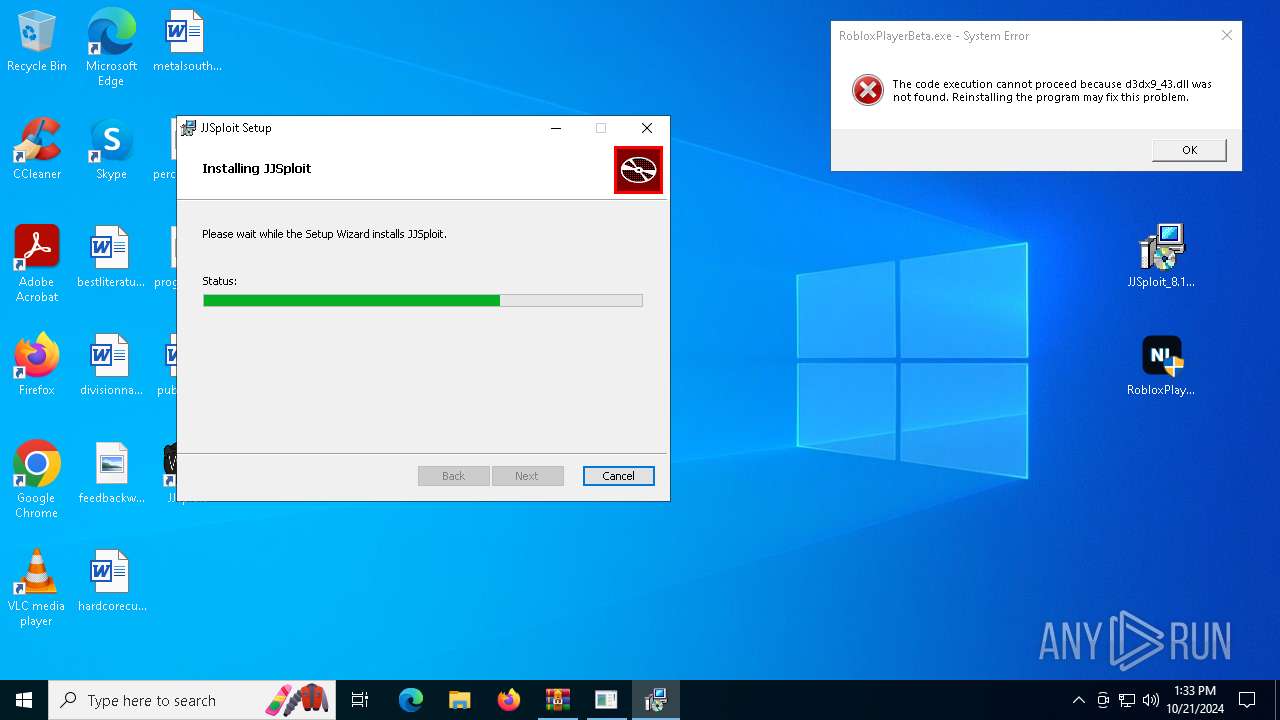Open the Recycle Bin desktop icon
The image size is (1280, 720).
point(37,41)
